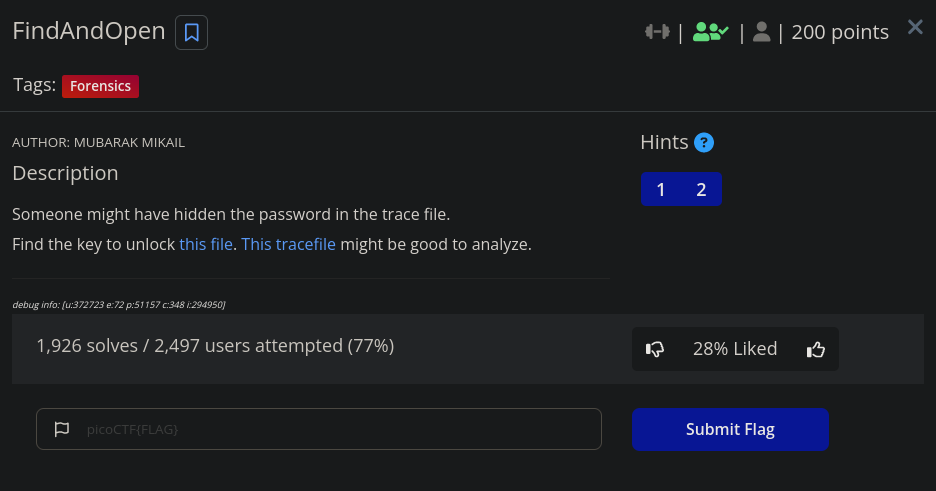
Task: Click the Hints question mark icon
Action: 704,143
